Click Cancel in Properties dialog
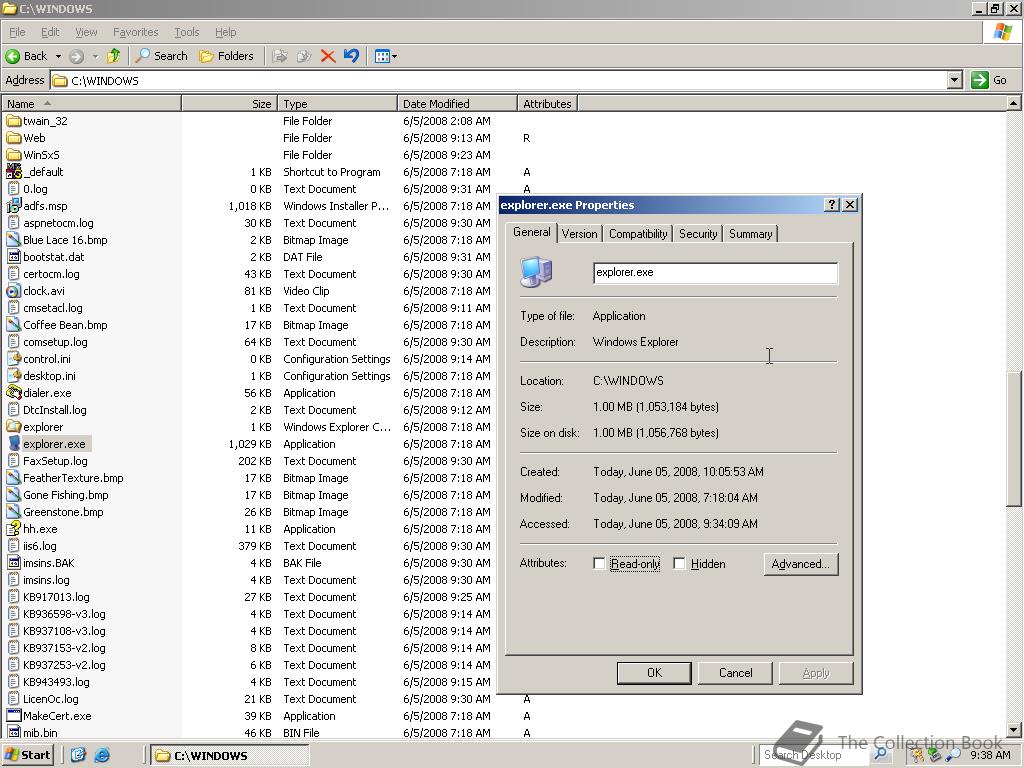Screen dimensions: 1024x768 coord(735,673)
